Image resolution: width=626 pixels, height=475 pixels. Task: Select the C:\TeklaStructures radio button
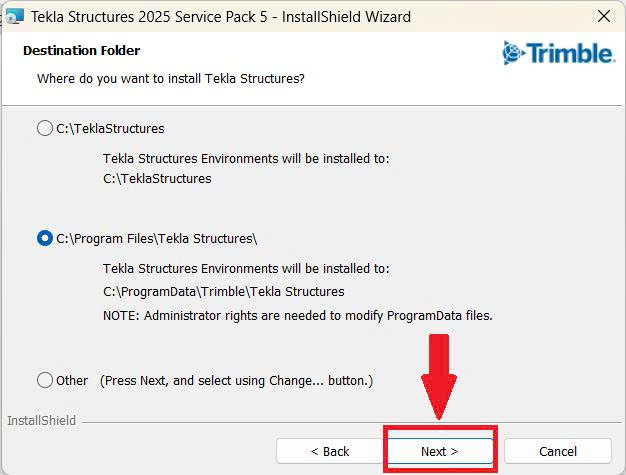pyautogui.click(x=45, y=128)
